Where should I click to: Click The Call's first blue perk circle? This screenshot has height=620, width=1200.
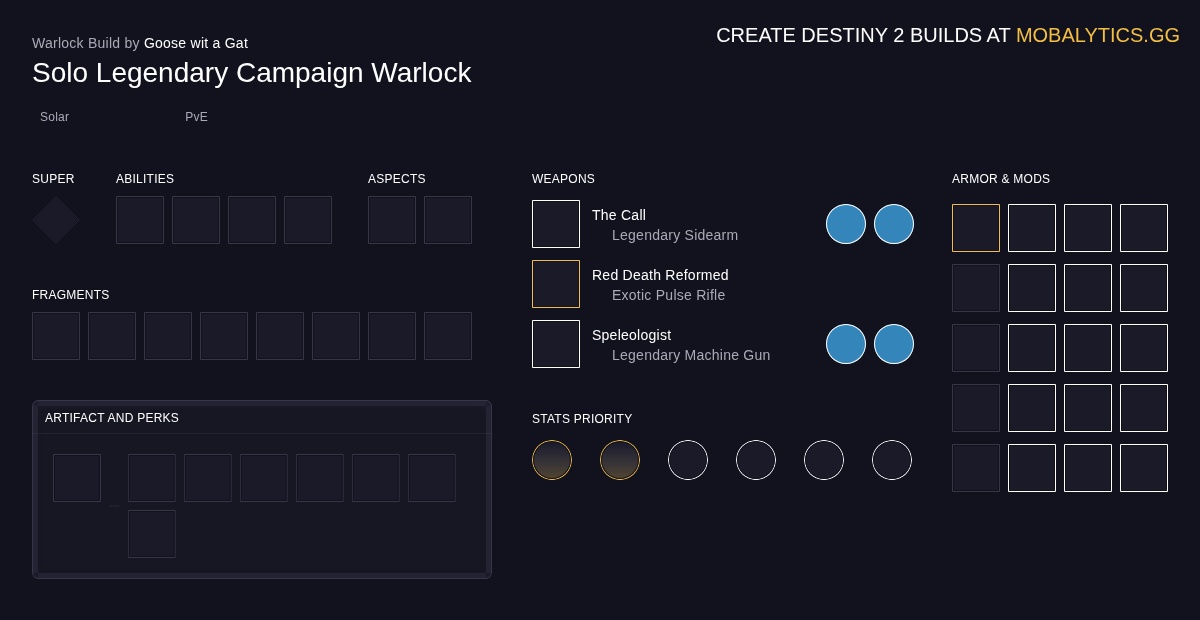click(x=846, y=224)
